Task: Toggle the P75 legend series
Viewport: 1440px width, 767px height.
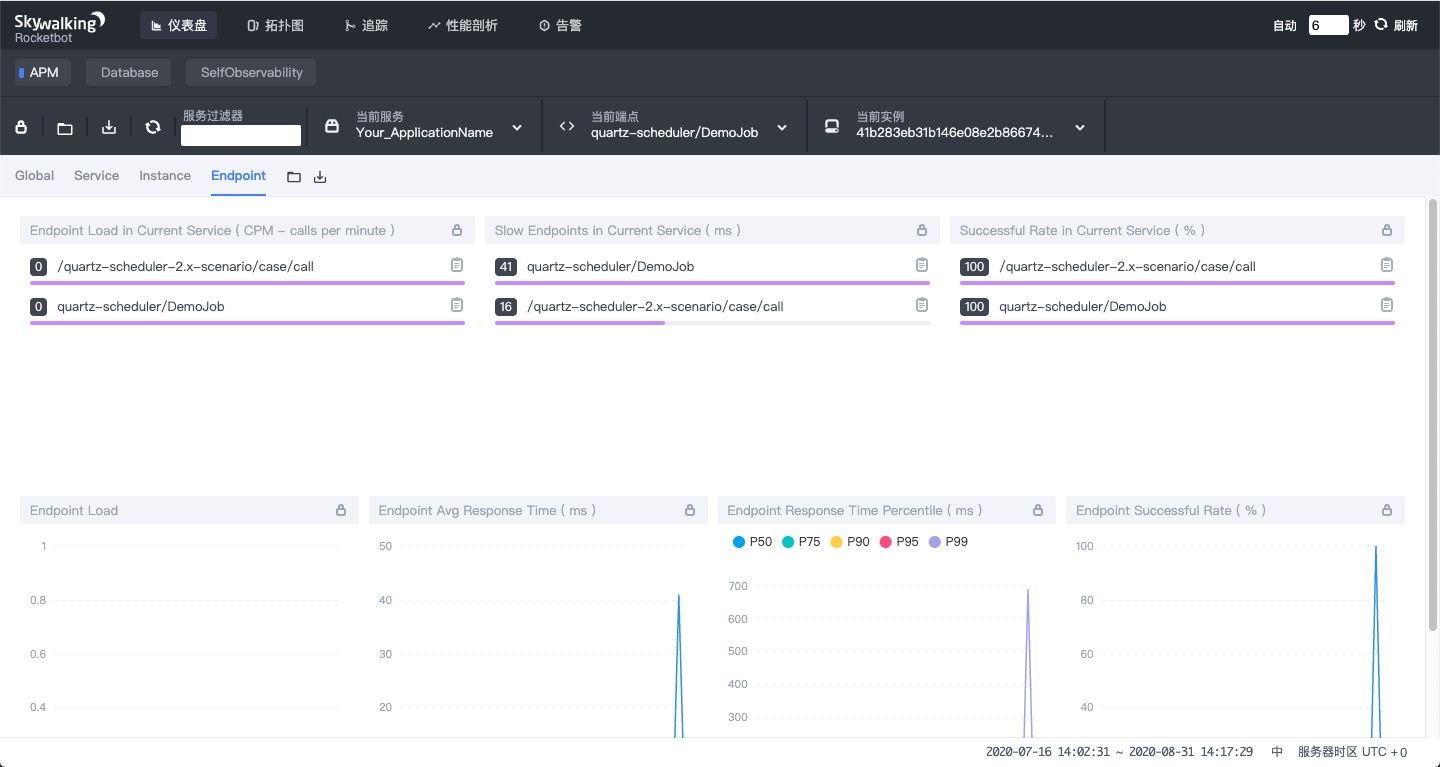Action: click(x=801, y=542)
